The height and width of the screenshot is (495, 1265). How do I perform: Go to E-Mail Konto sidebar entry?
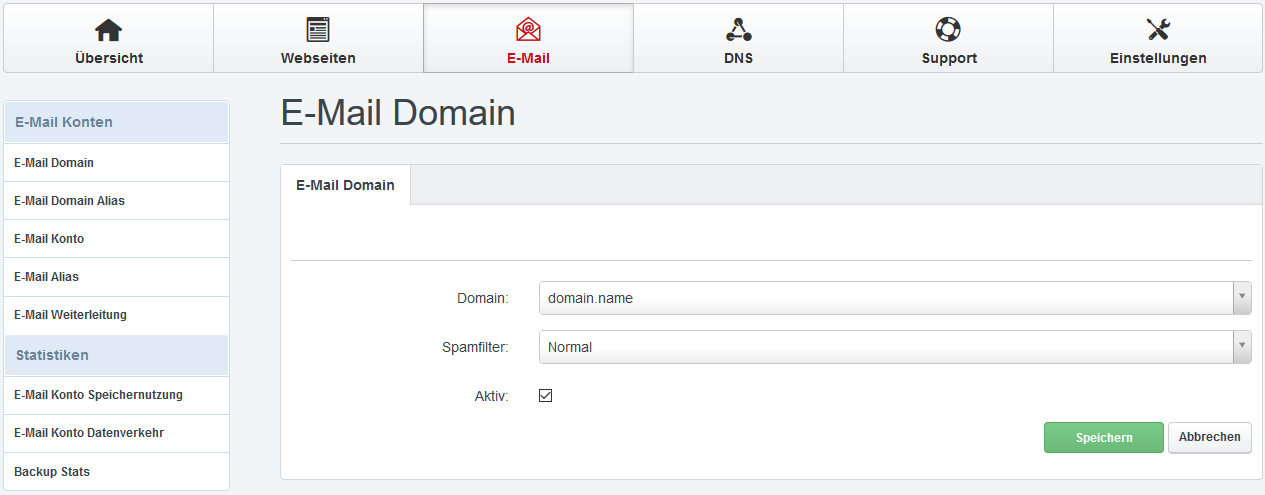click(49, 239)
